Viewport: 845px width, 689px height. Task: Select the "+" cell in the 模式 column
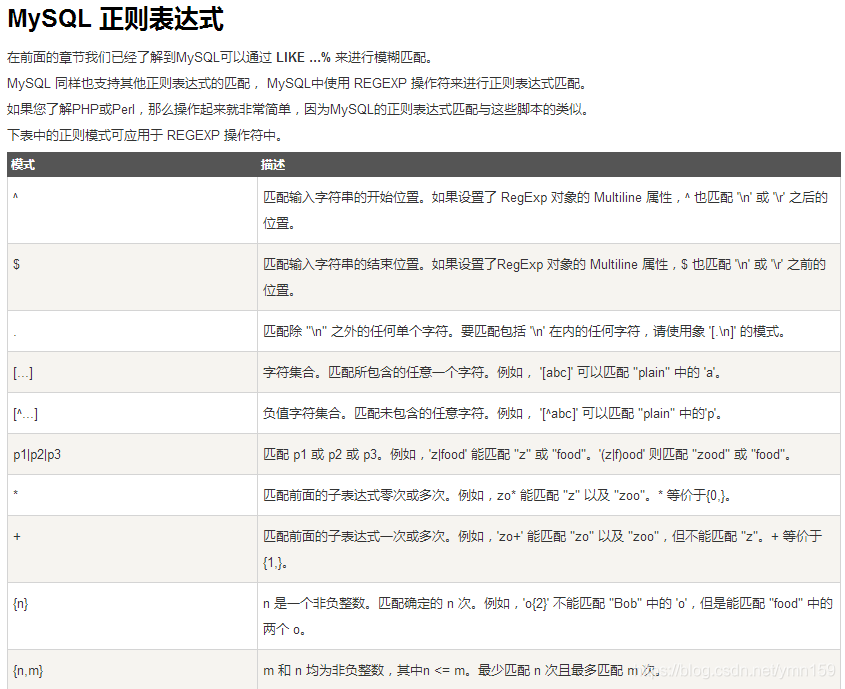click(x=133, y=549)
